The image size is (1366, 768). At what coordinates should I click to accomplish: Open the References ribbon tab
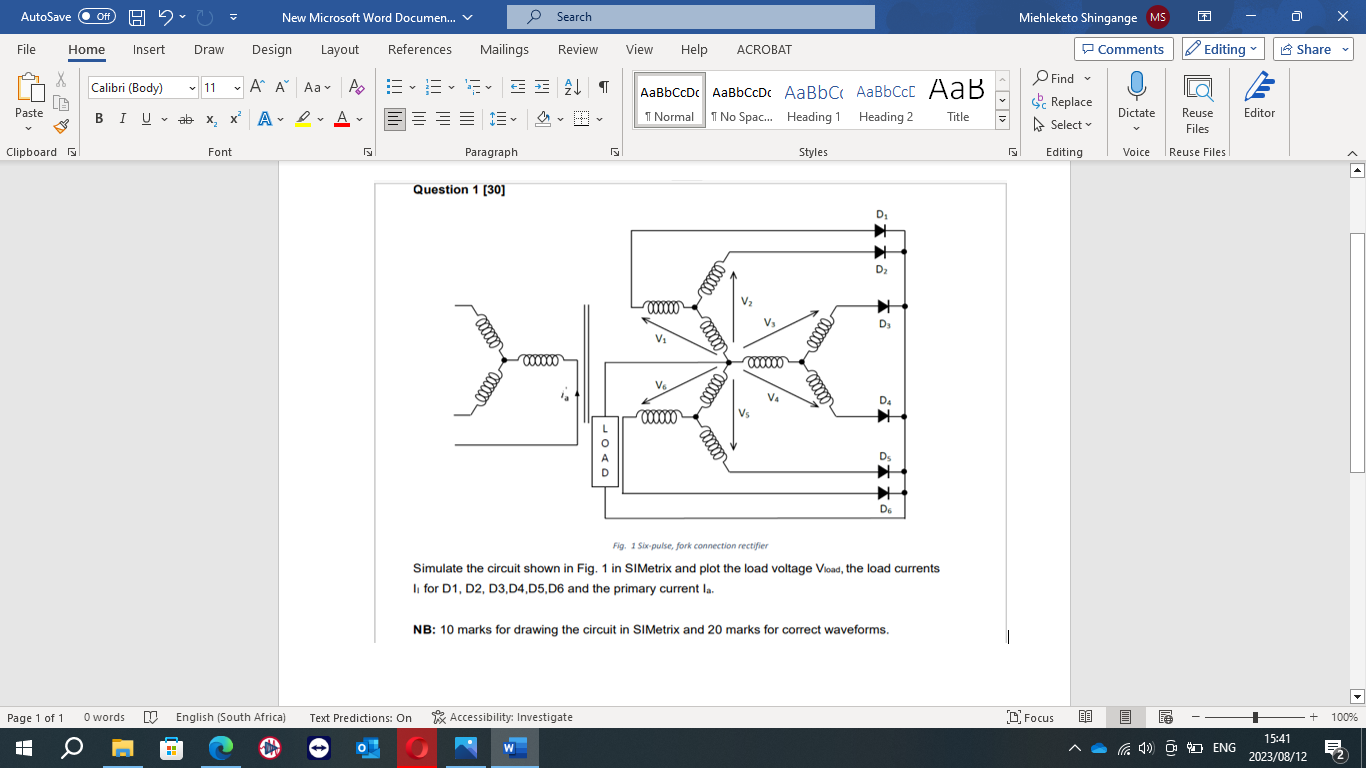[420, 48]
